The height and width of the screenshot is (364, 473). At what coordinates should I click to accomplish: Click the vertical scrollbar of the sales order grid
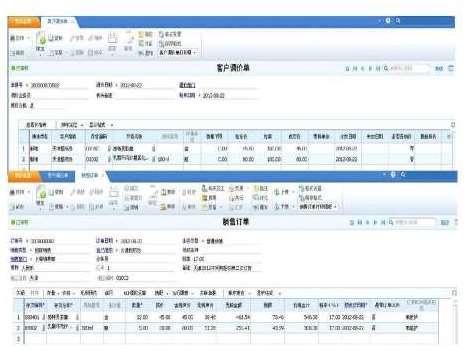coord(455,320)
